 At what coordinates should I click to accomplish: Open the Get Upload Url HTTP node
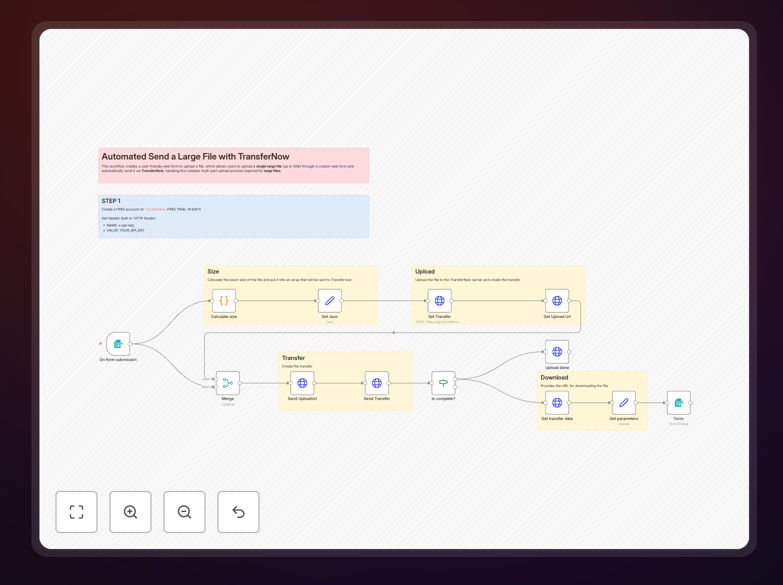coord(557,301)
